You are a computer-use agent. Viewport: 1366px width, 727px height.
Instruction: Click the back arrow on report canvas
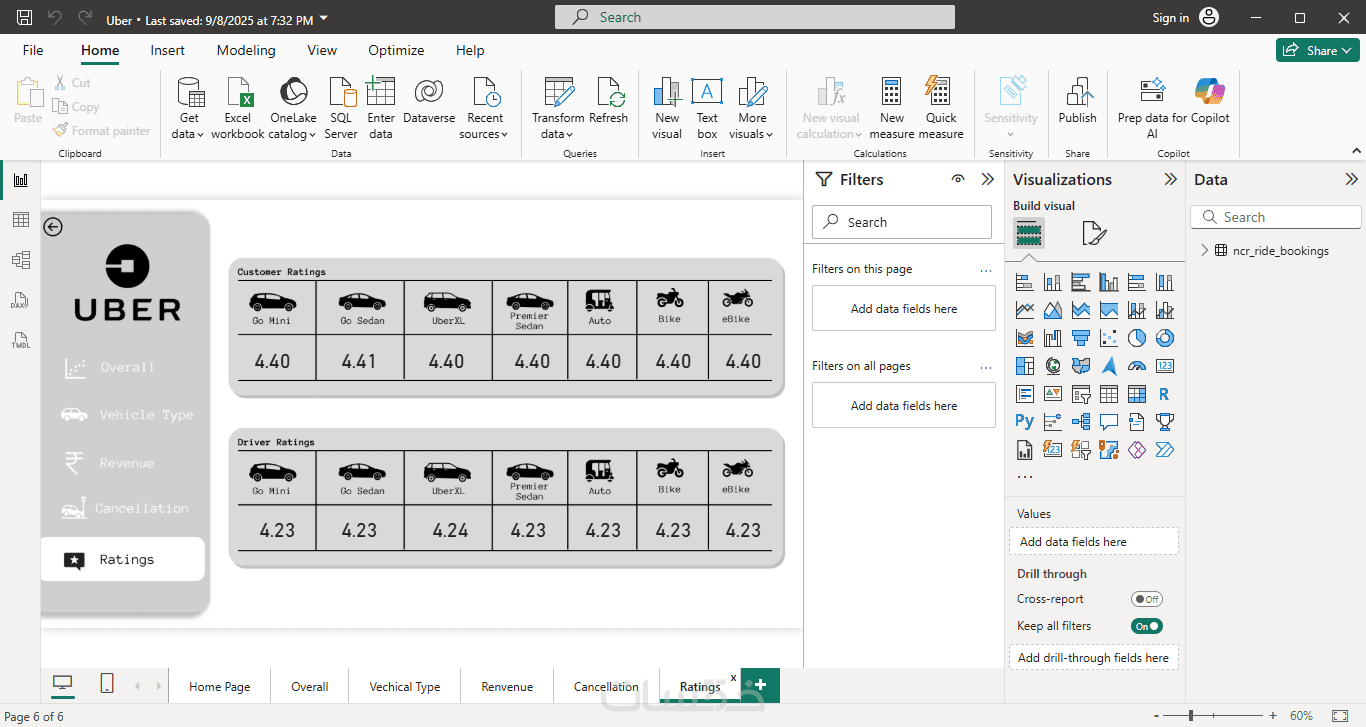click(53, 227)
